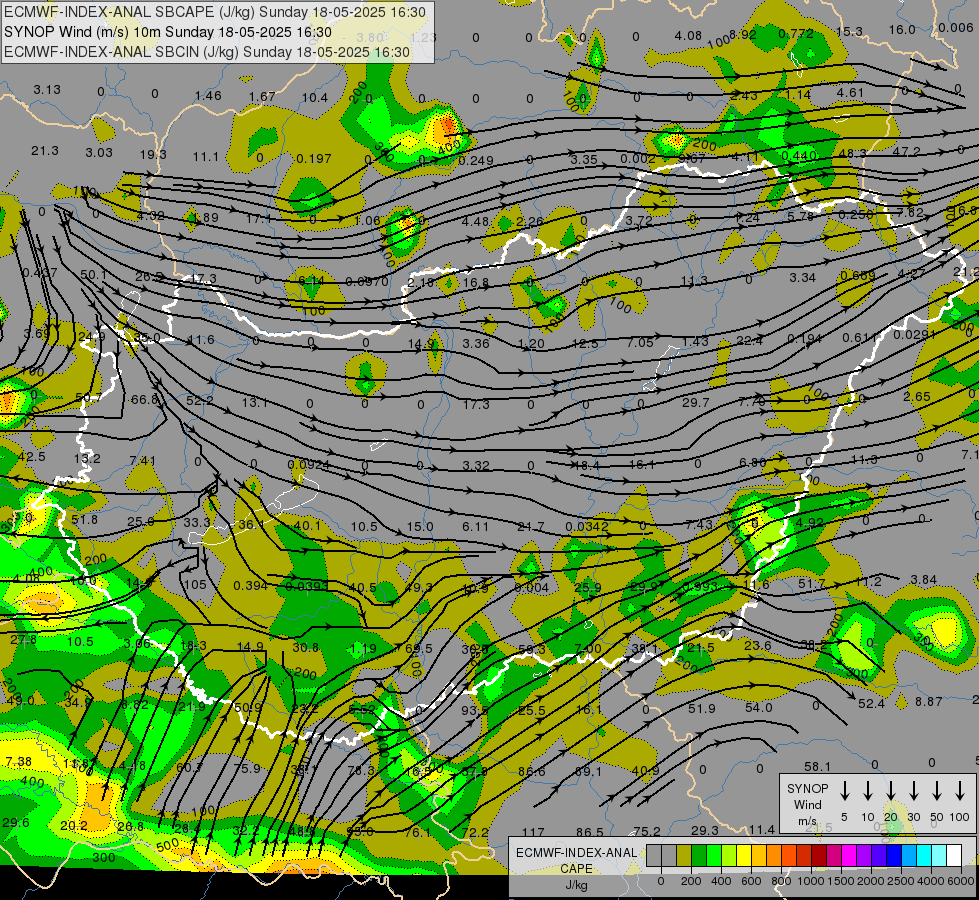Click the 2500 tick on the CAPE legend scale

900,881
